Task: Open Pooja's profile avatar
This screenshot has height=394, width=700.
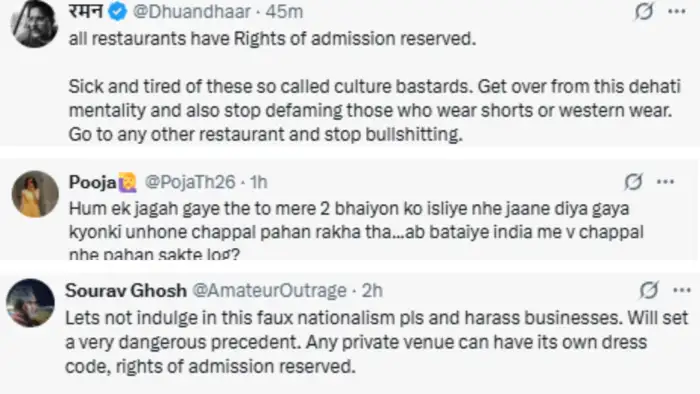Action: pyautogui.click(x=35, y=194)
